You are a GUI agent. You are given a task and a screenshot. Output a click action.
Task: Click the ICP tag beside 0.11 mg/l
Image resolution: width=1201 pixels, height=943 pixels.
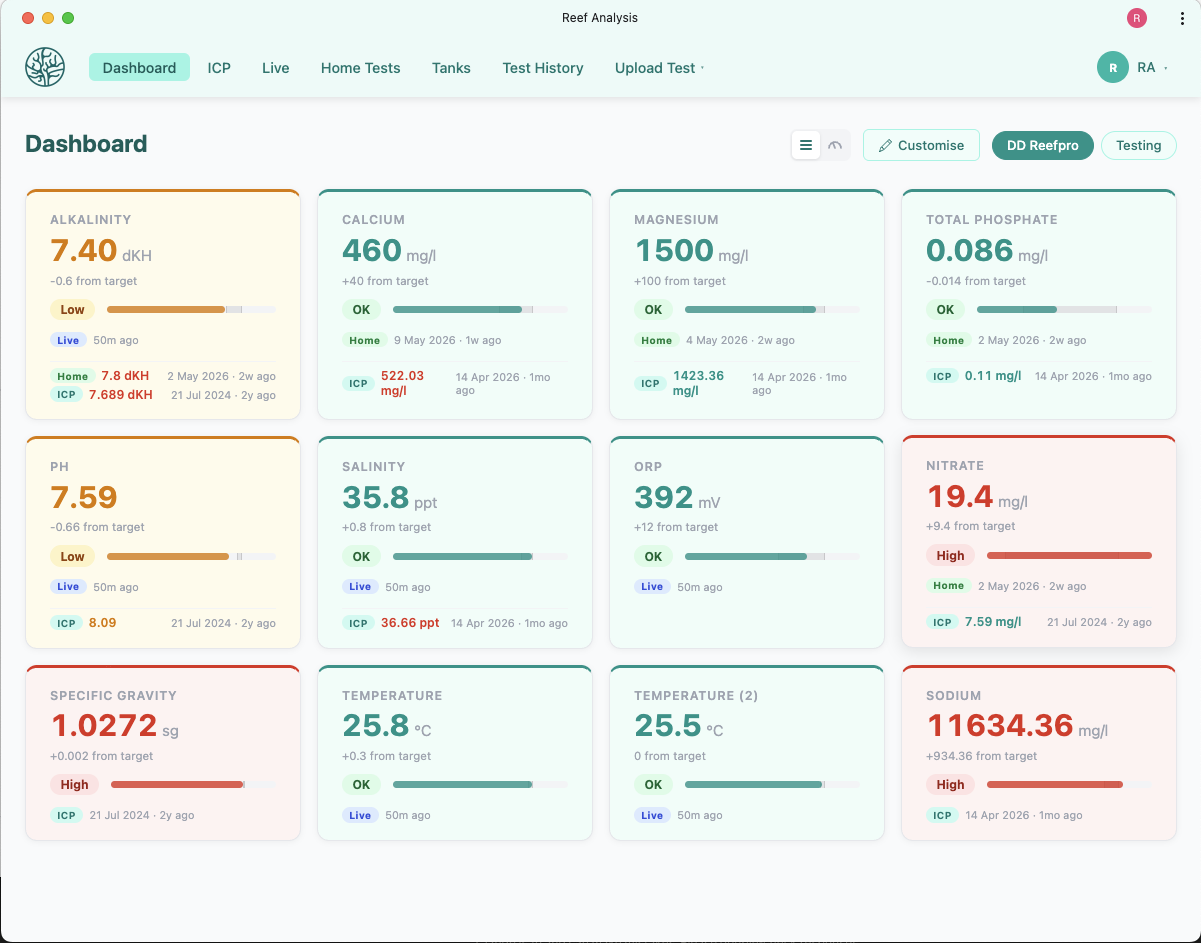[x=942, y=376]
